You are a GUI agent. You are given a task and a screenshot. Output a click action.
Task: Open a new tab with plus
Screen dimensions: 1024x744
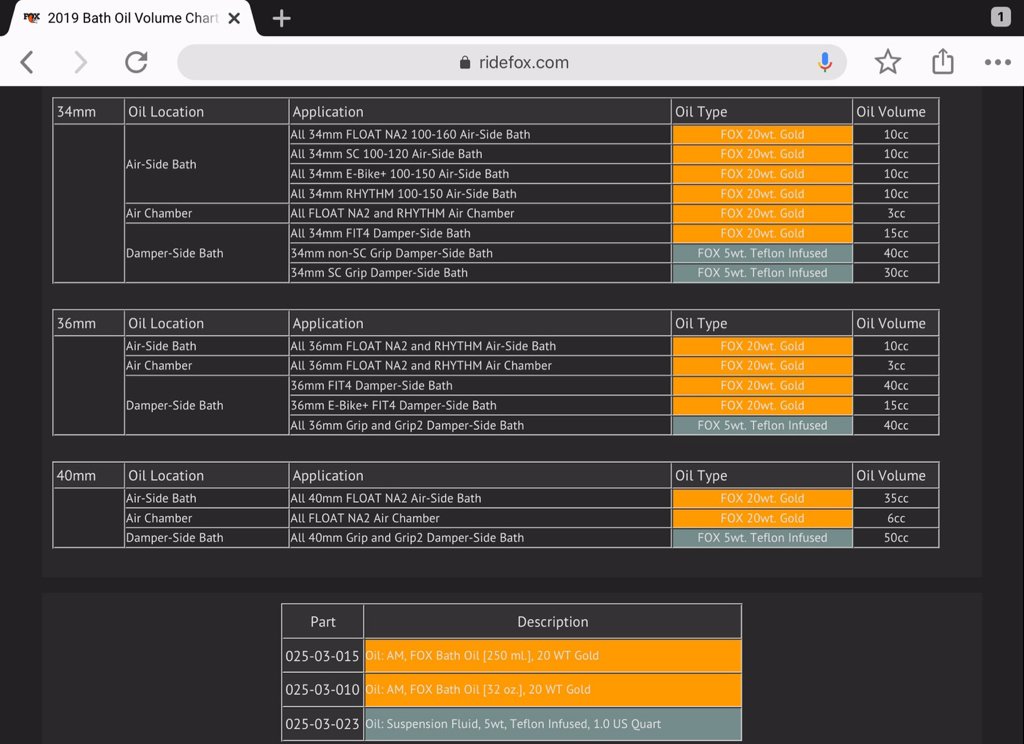click(x=281, y=18)
